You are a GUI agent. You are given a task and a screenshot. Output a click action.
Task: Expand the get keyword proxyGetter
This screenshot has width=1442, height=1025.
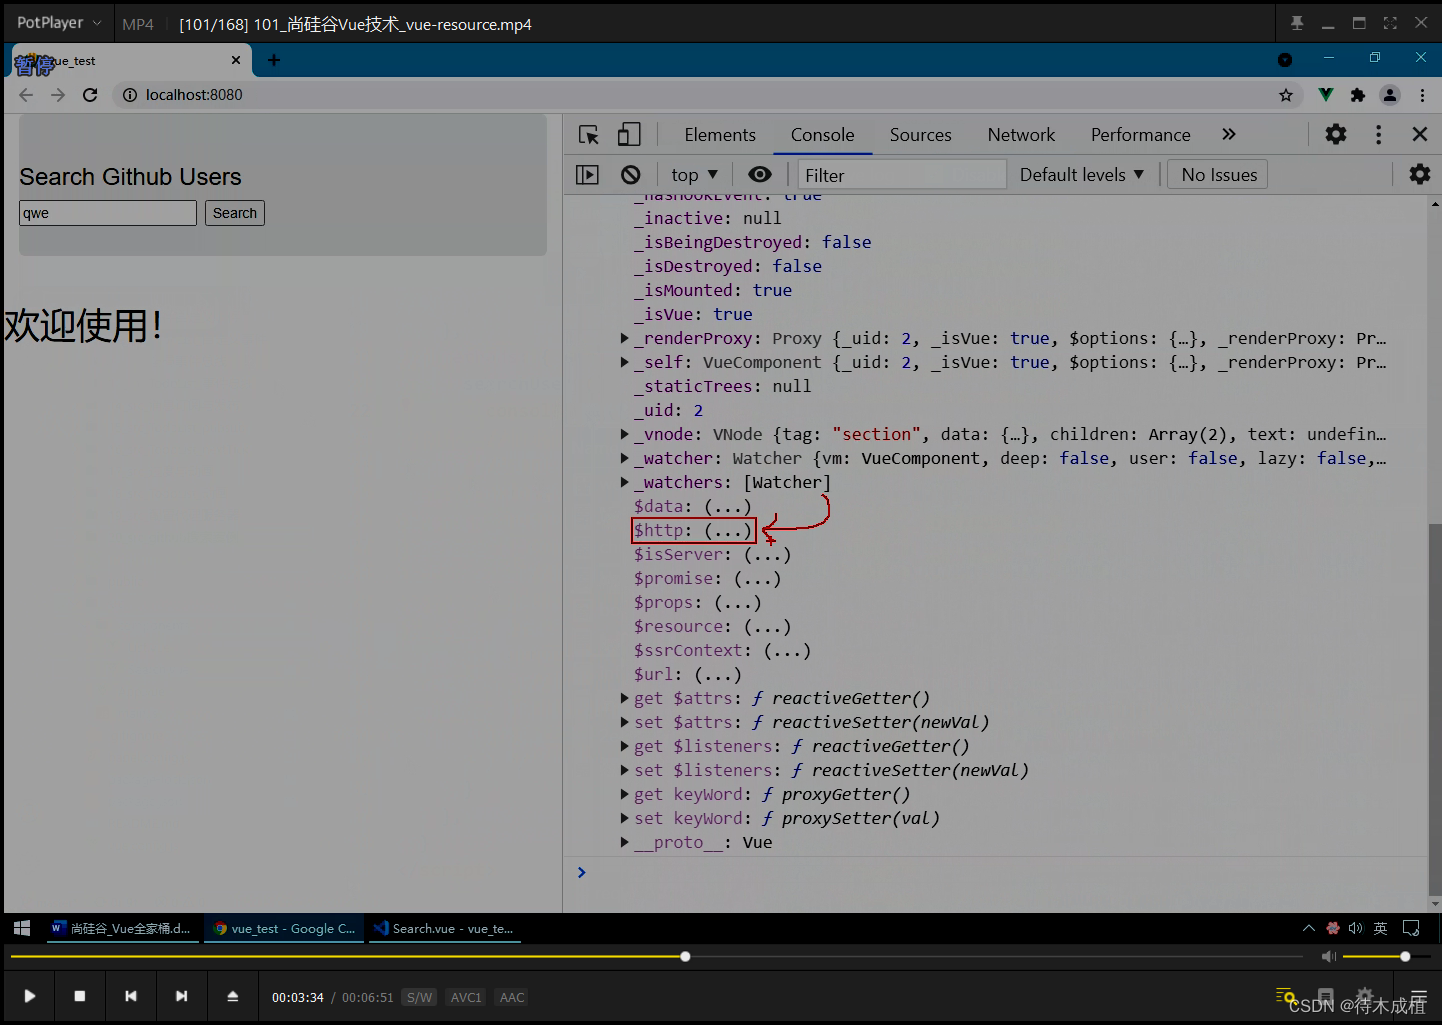(x=625, y=795)
